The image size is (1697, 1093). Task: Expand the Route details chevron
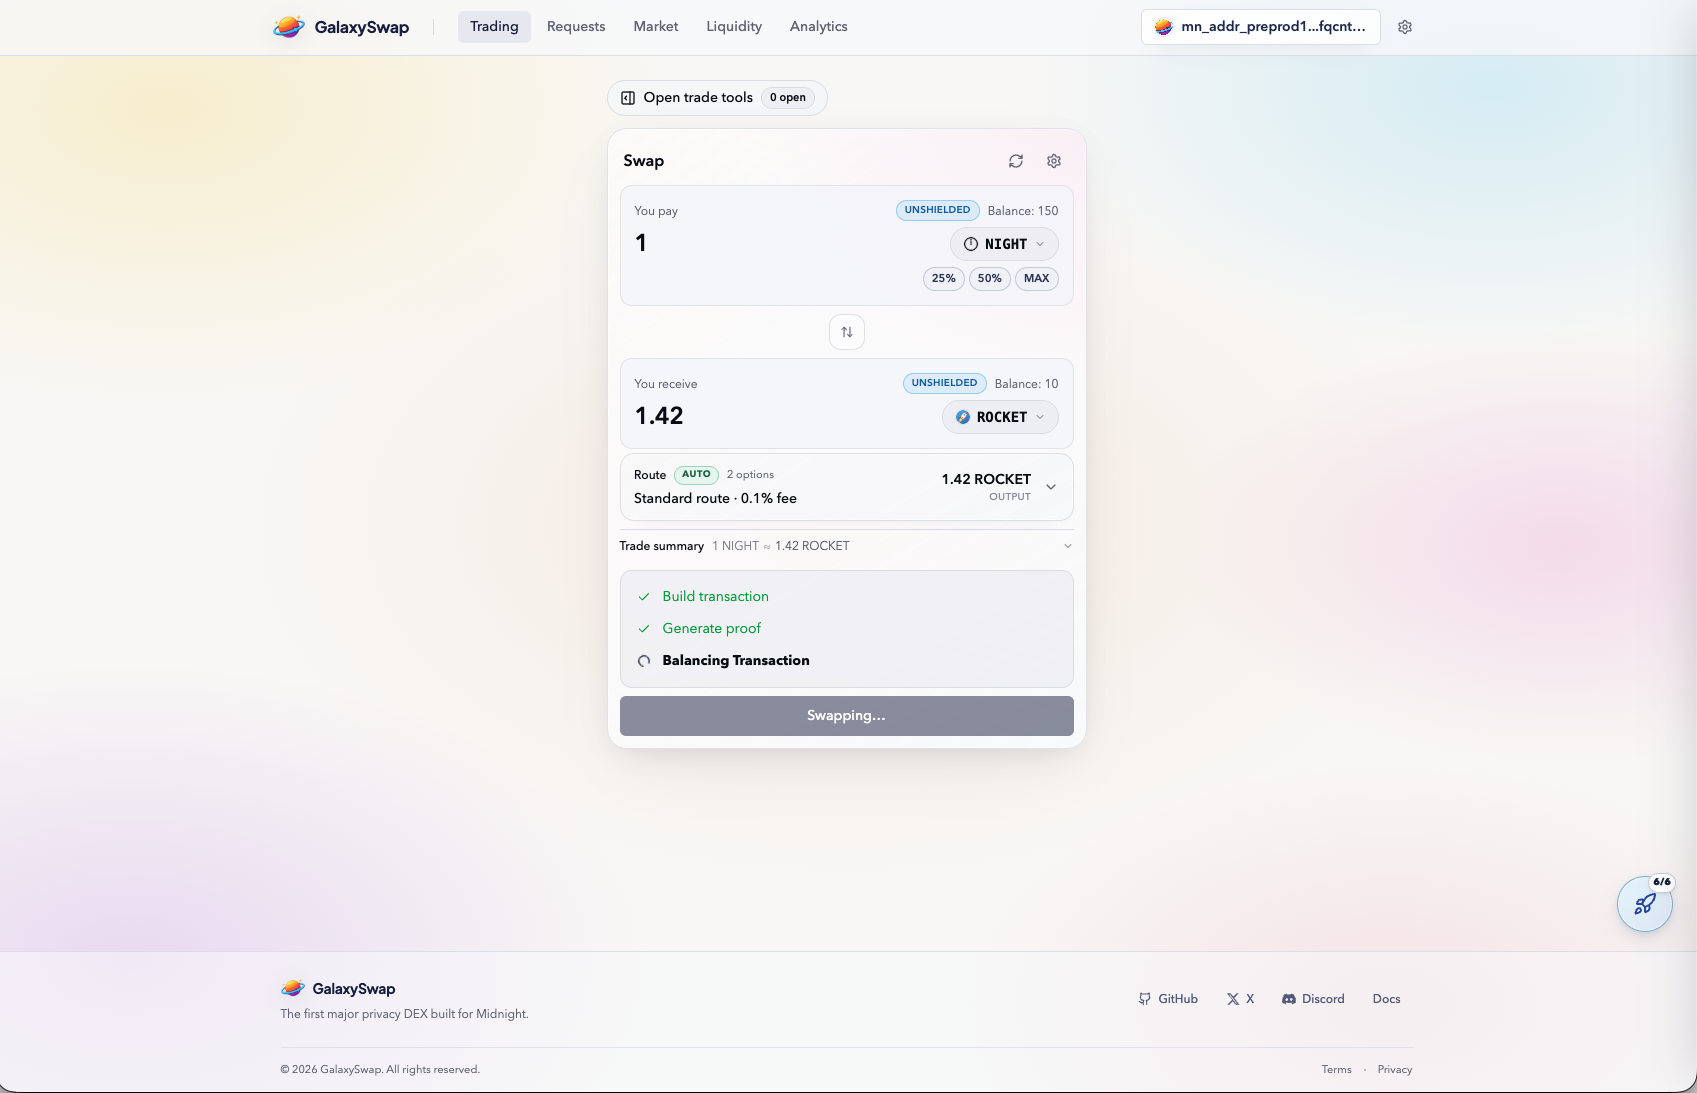coord(1051,486)
